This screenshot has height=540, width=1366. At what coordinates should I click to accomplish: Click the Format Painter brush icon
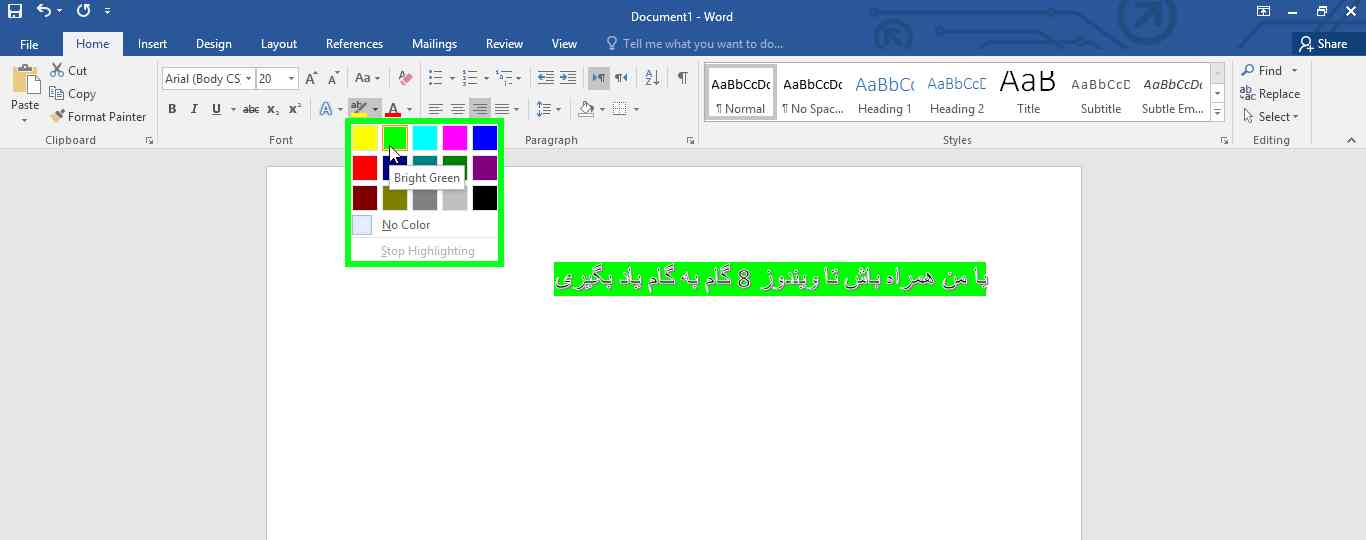click(58, 117)
